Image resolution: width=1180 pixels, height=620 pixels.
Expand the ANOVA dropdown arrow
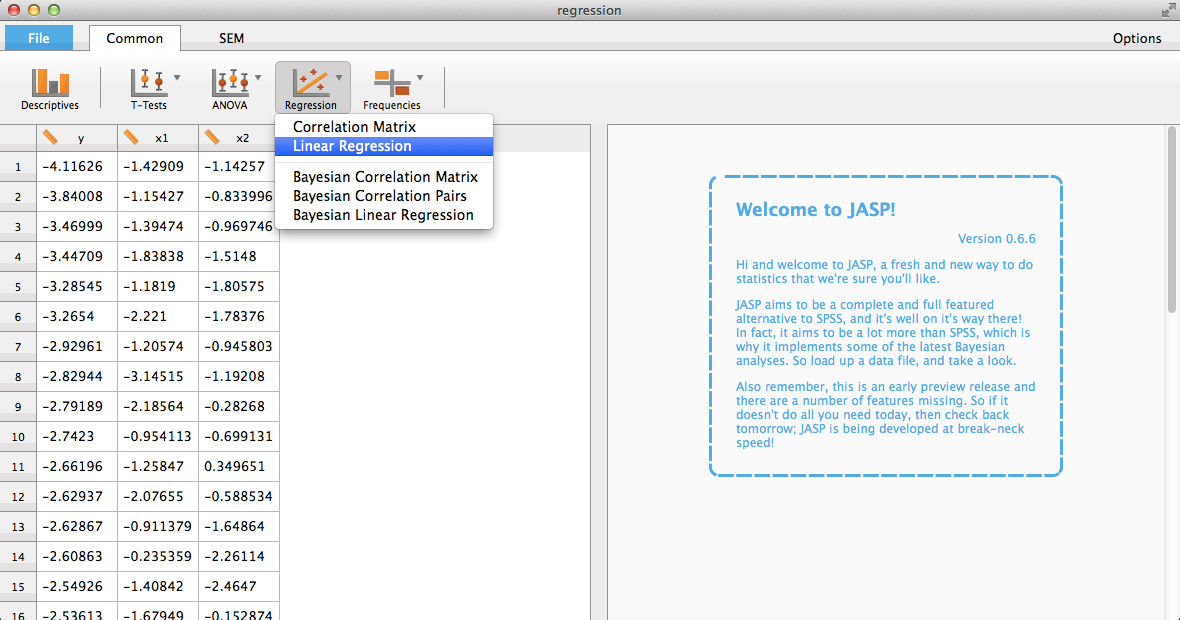click(258, 78)
